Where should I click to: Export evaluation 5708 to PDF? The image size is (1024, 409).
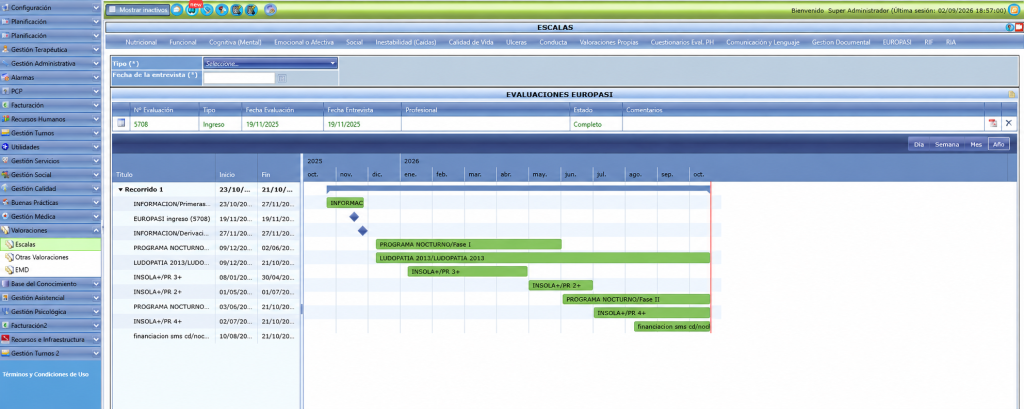(993, 123)
